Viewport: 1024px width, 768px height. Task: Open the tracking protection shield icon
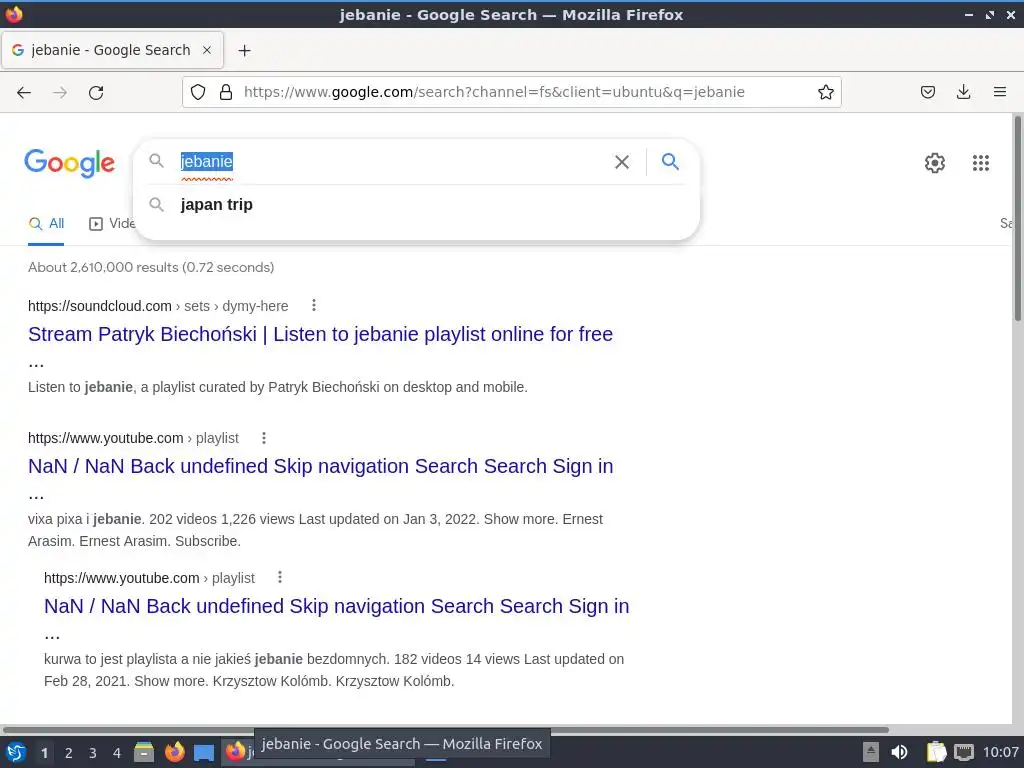198,92
